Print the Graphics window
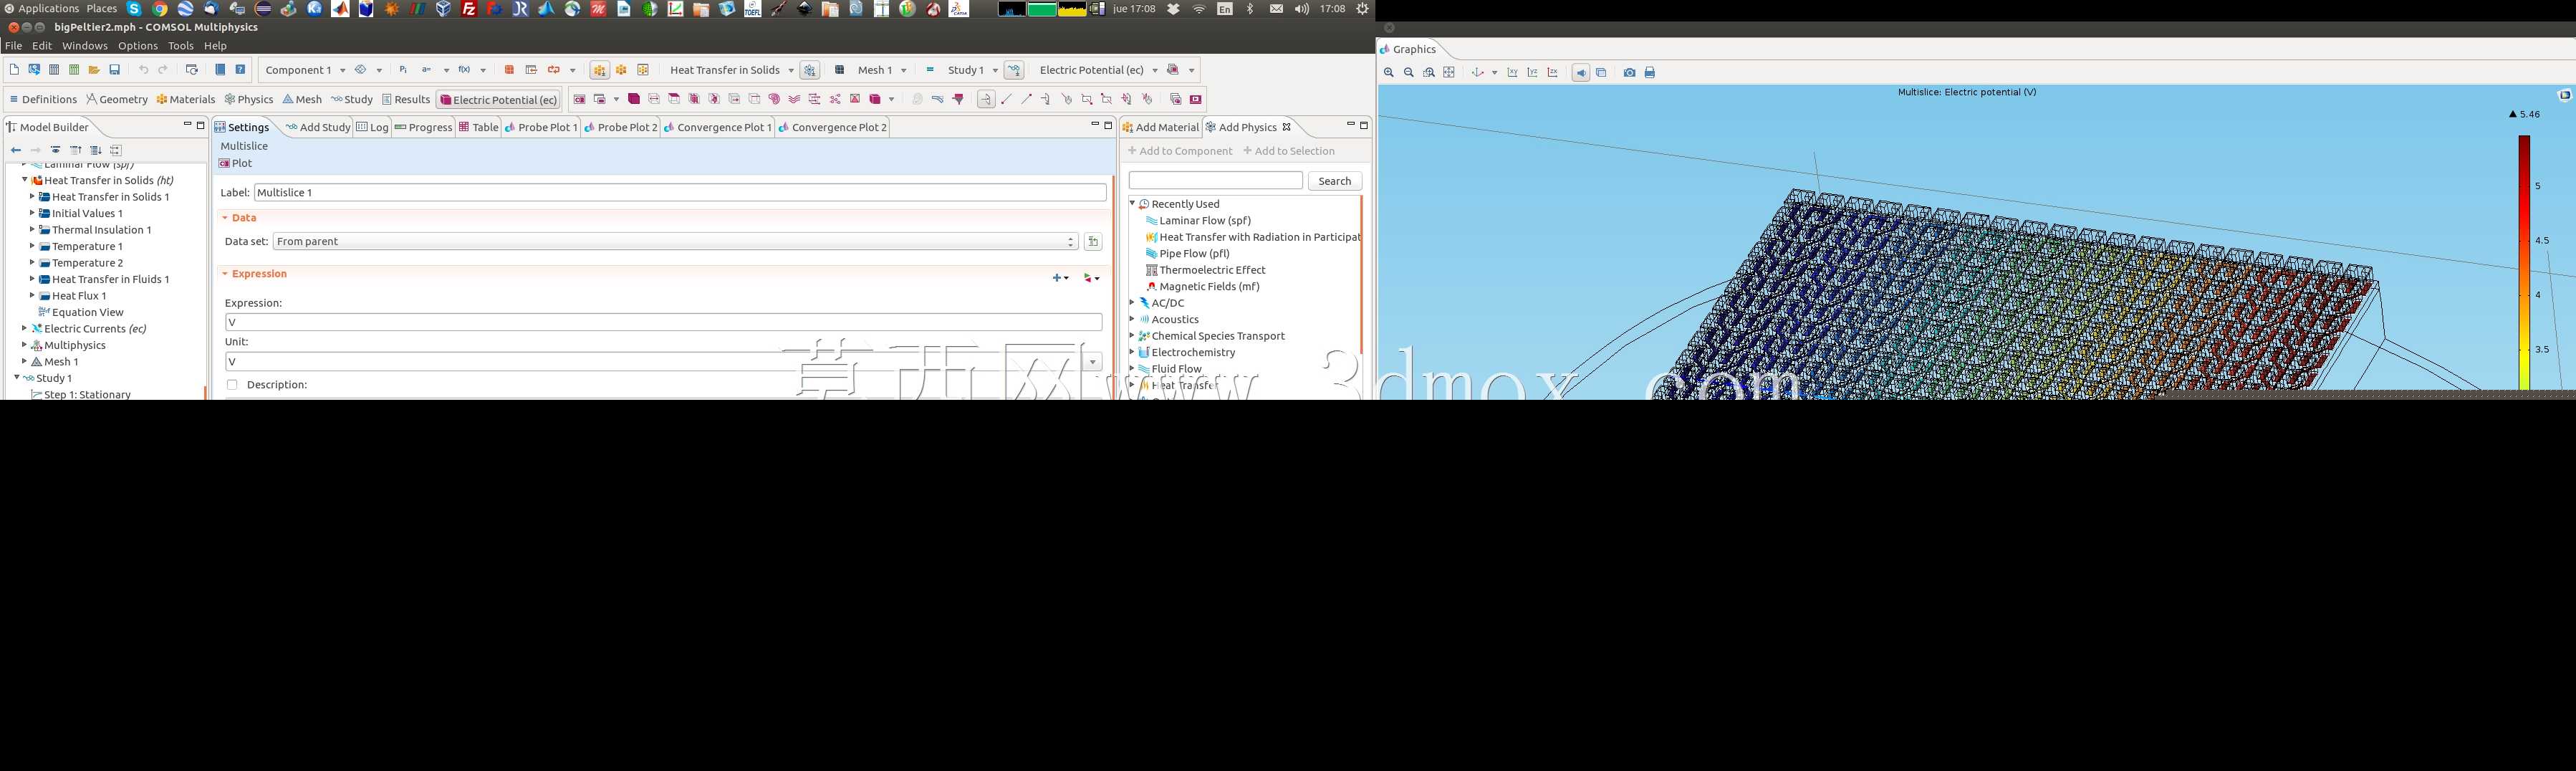Viewport: 2576px width, 771px height. tap(1650, 73)
